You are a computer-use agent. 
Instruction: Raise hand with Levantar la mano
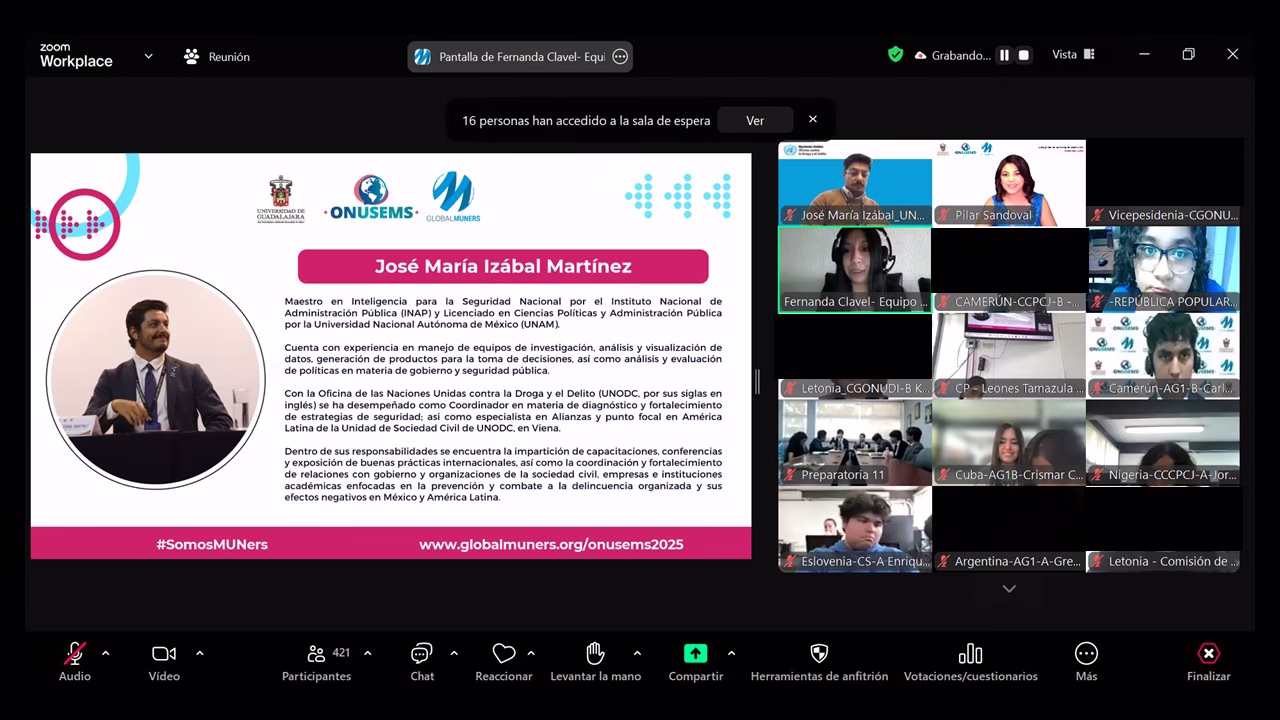point(595,654)
